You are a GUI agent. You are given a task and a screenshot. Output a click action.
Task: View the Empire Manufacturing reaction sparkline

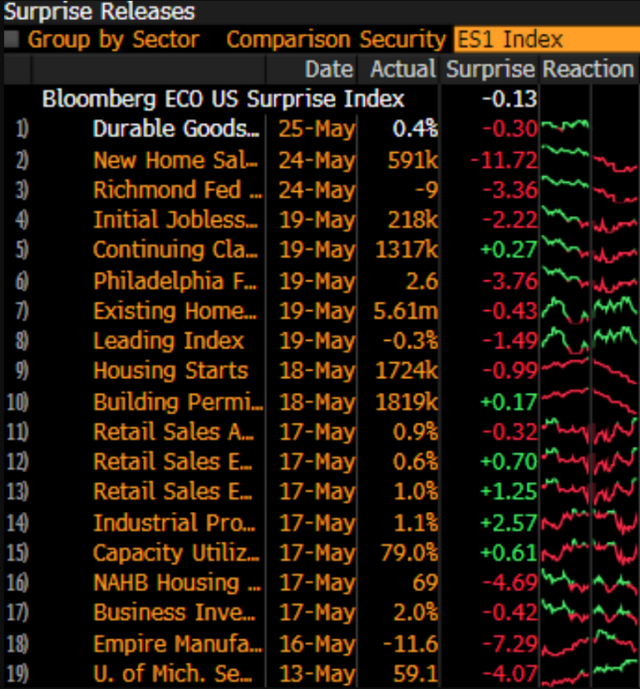click(589, 644)
